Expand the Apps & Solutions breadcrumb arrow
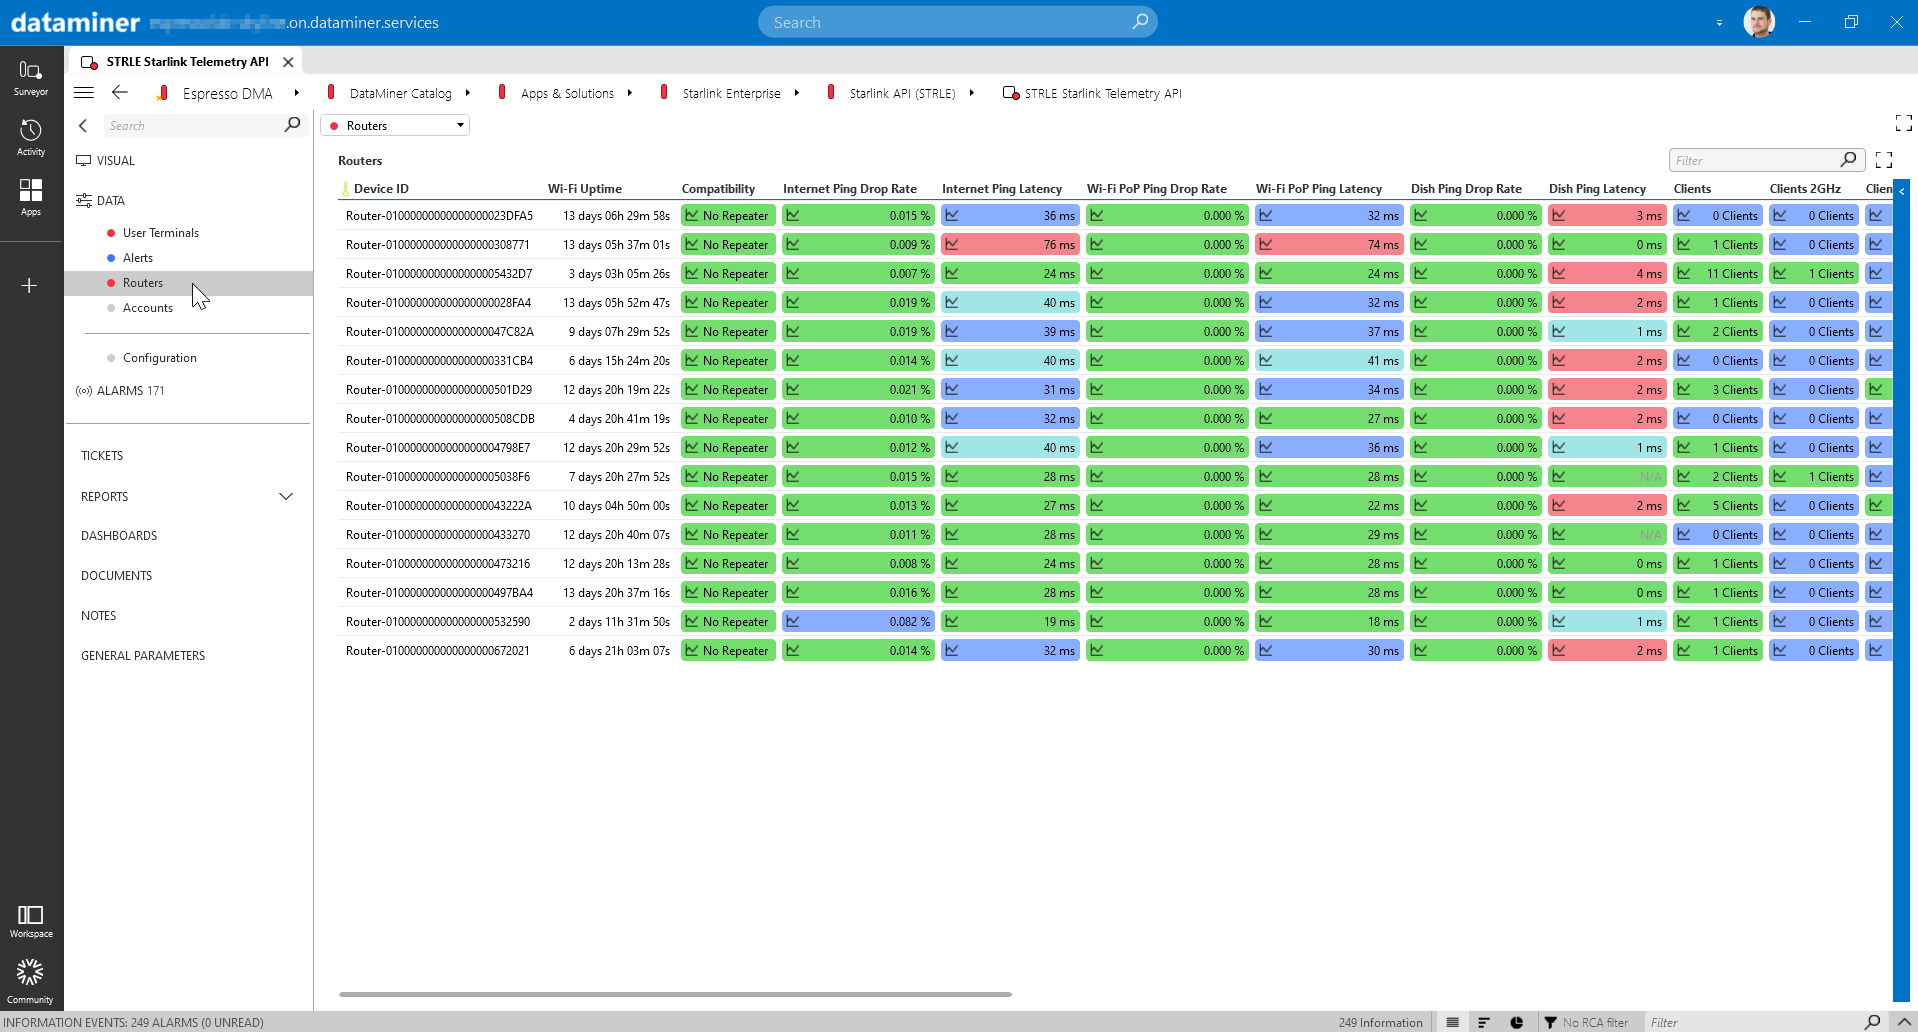 coord(630,93)
